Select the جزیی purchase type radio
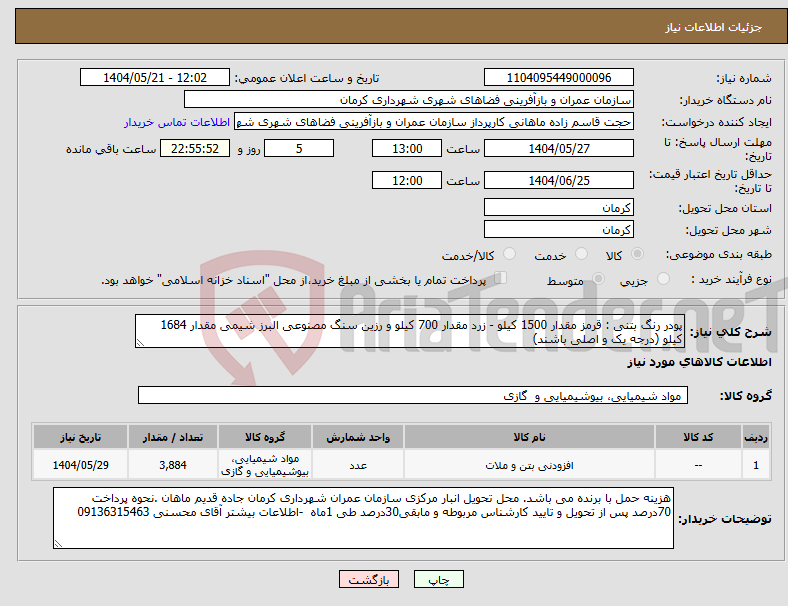Screen dimensions: 788x606 point(663,278)
